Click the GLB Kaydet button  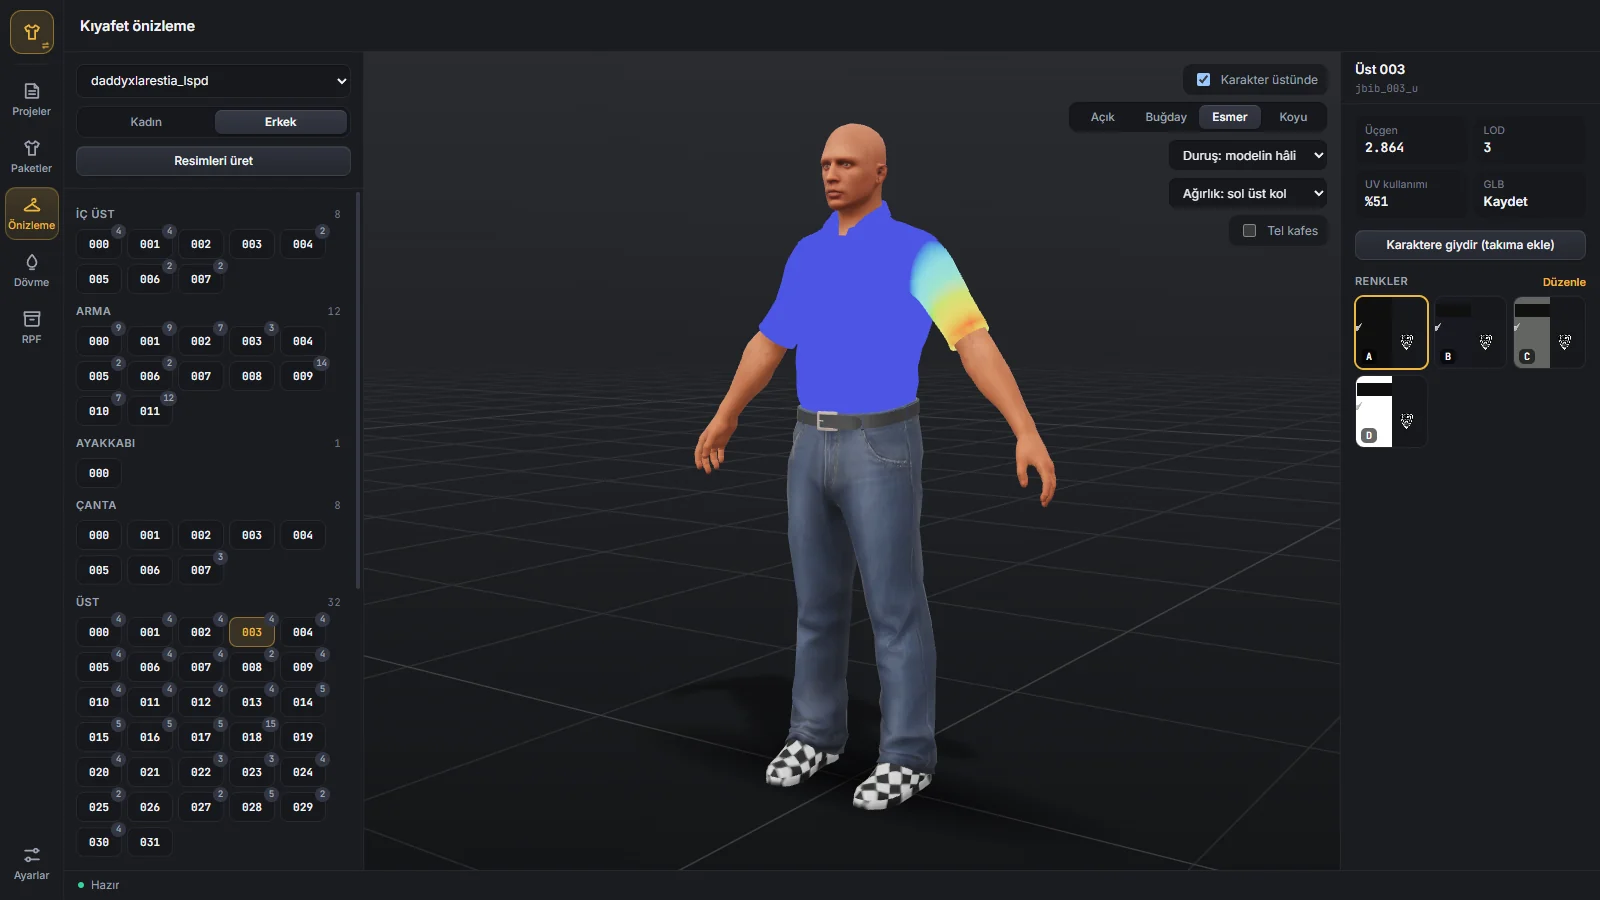pyautogui.click(x=1528, y=194)
